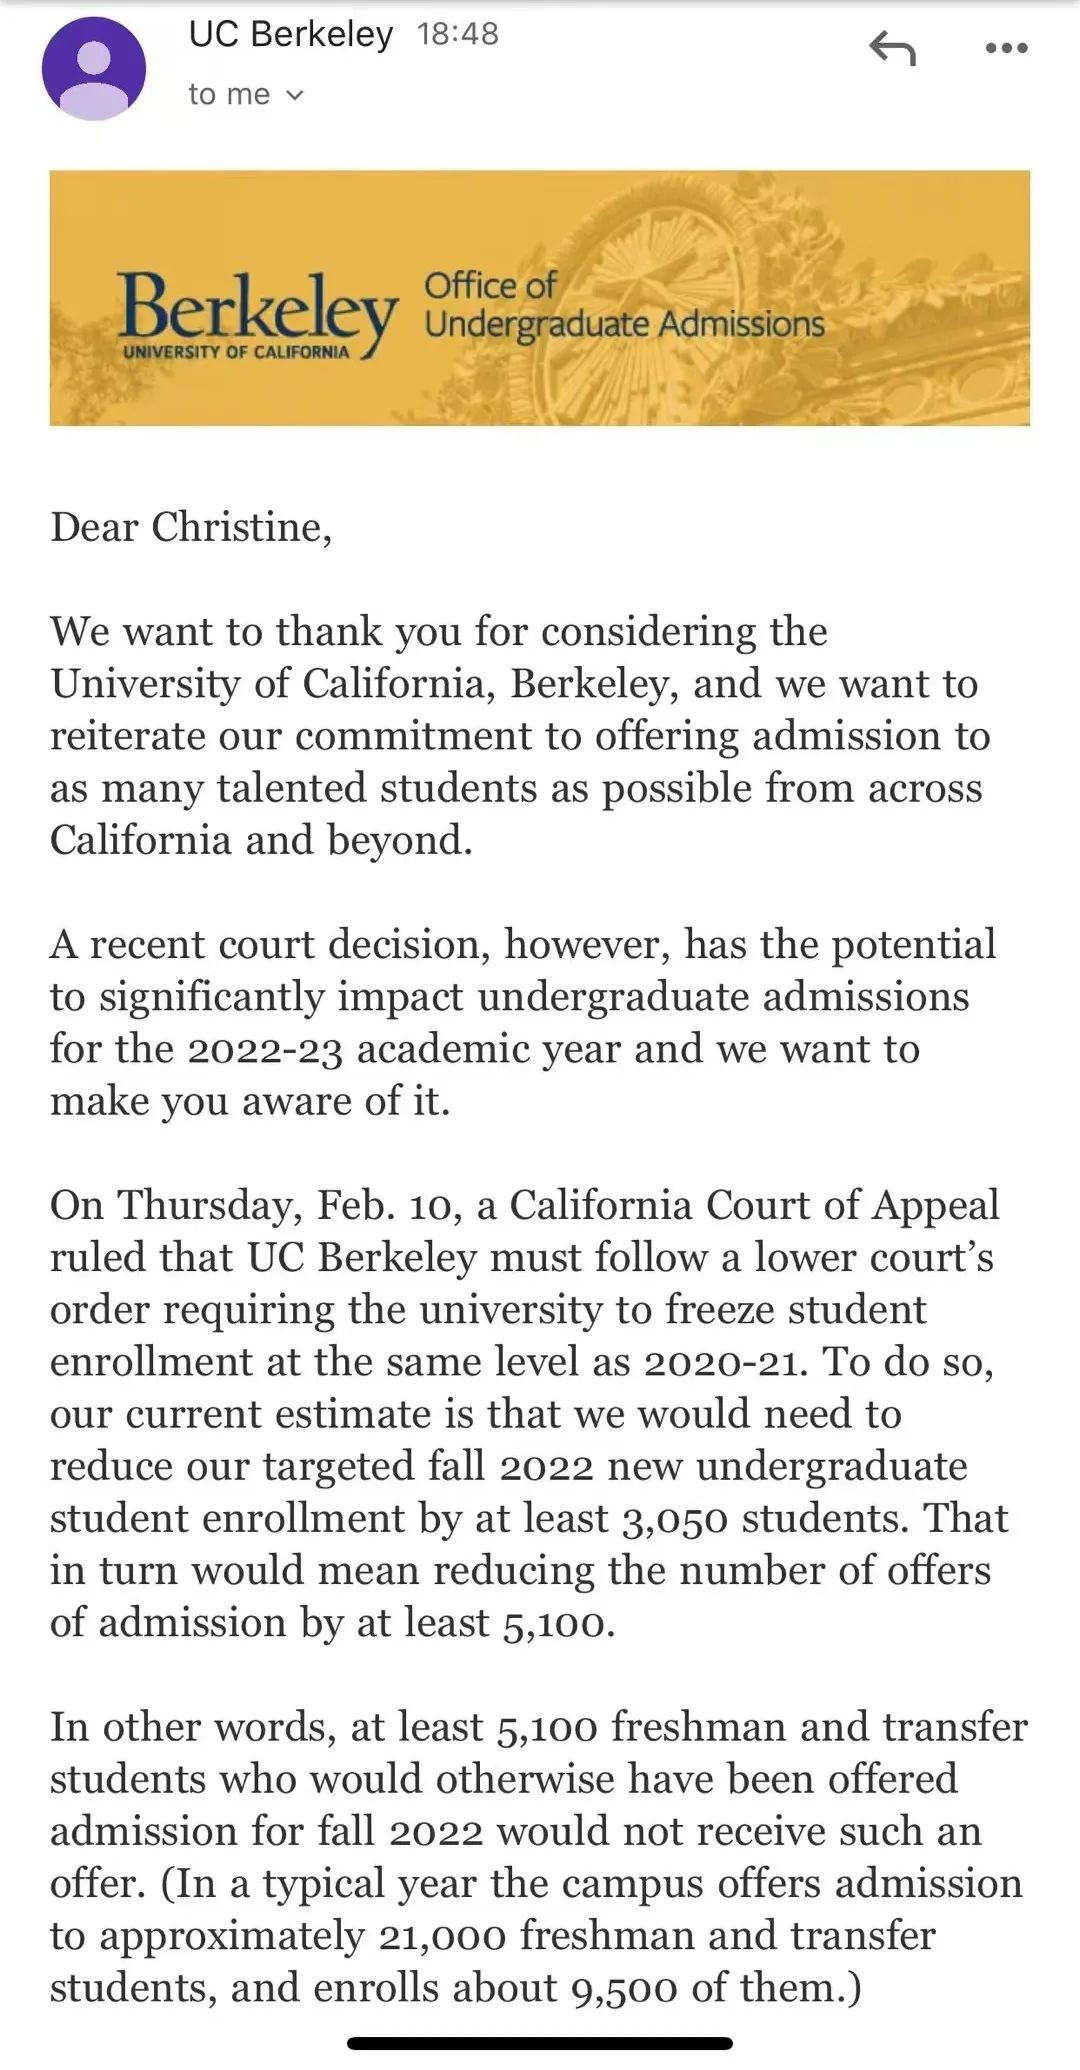Click the 'to me' recipient label
The width and height of the screenshot is (1080, 2070).
pyautogui.click(x=229, y=94)
